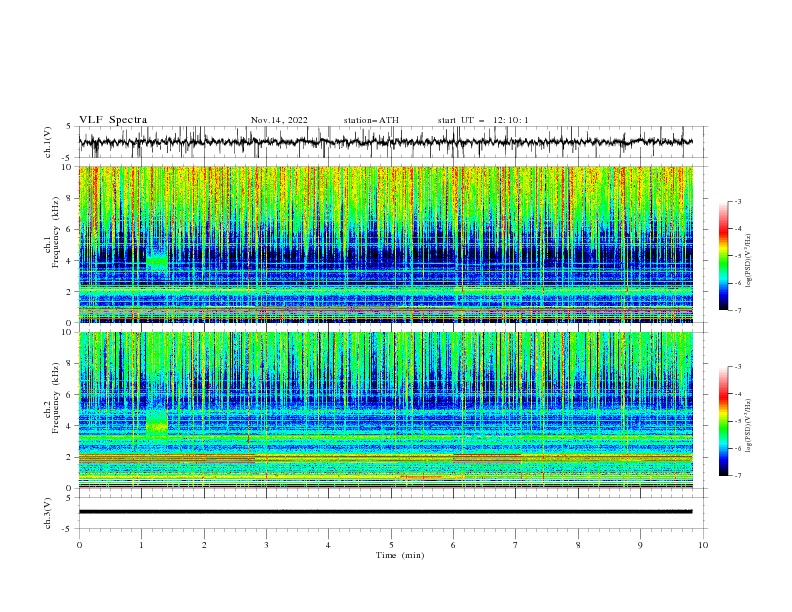Click the "-7" label on upper colorbar
792x612 pixels.
pos(737,310)
